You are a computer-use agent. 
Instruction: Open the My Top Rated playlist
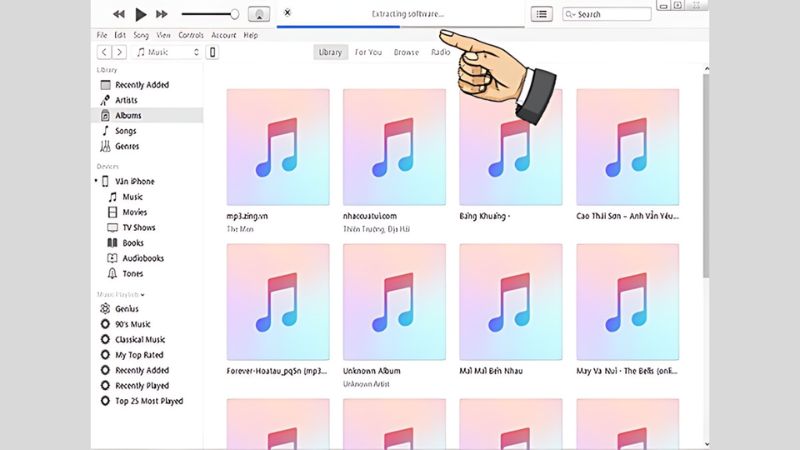point(139,355)
